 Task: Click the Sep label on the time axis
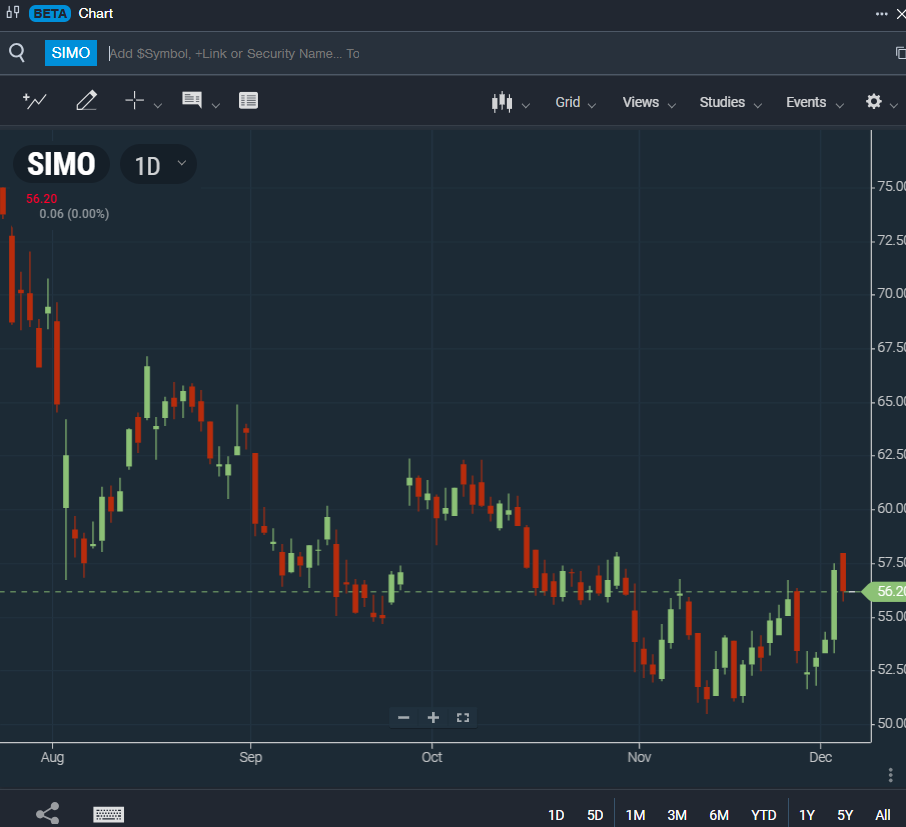[251, 757]
